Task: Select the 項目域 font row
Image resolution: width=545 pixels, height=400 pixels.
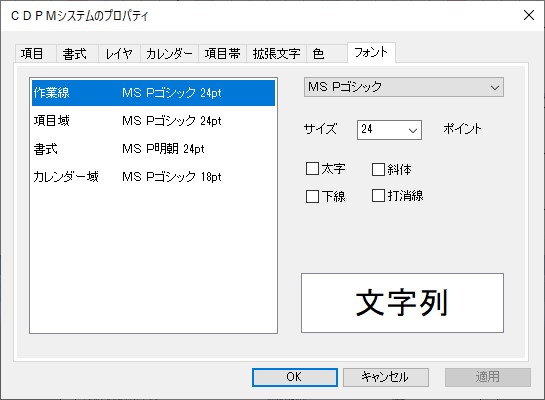Action: (153, 121)
